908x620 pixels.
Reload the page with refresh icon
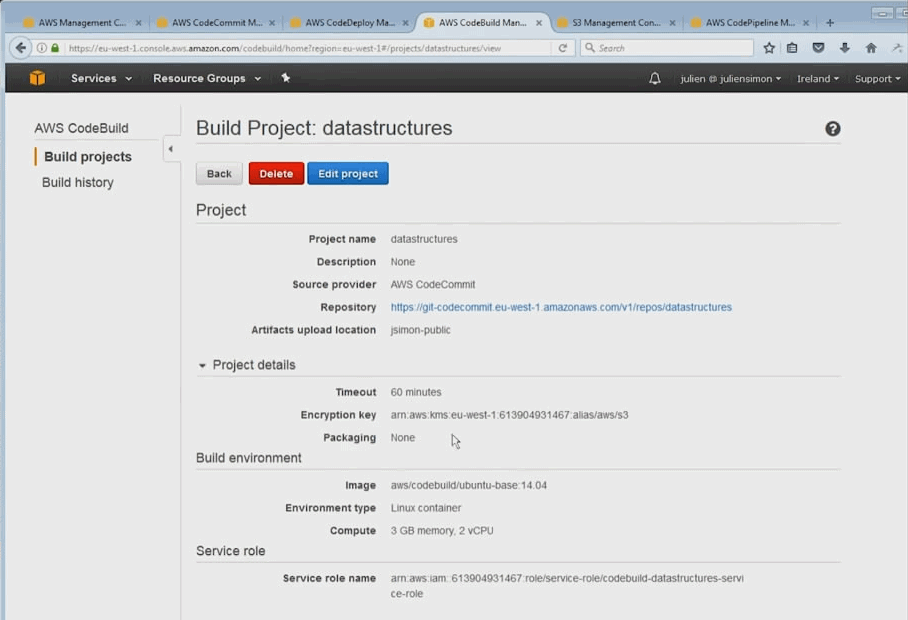(562, 48)
